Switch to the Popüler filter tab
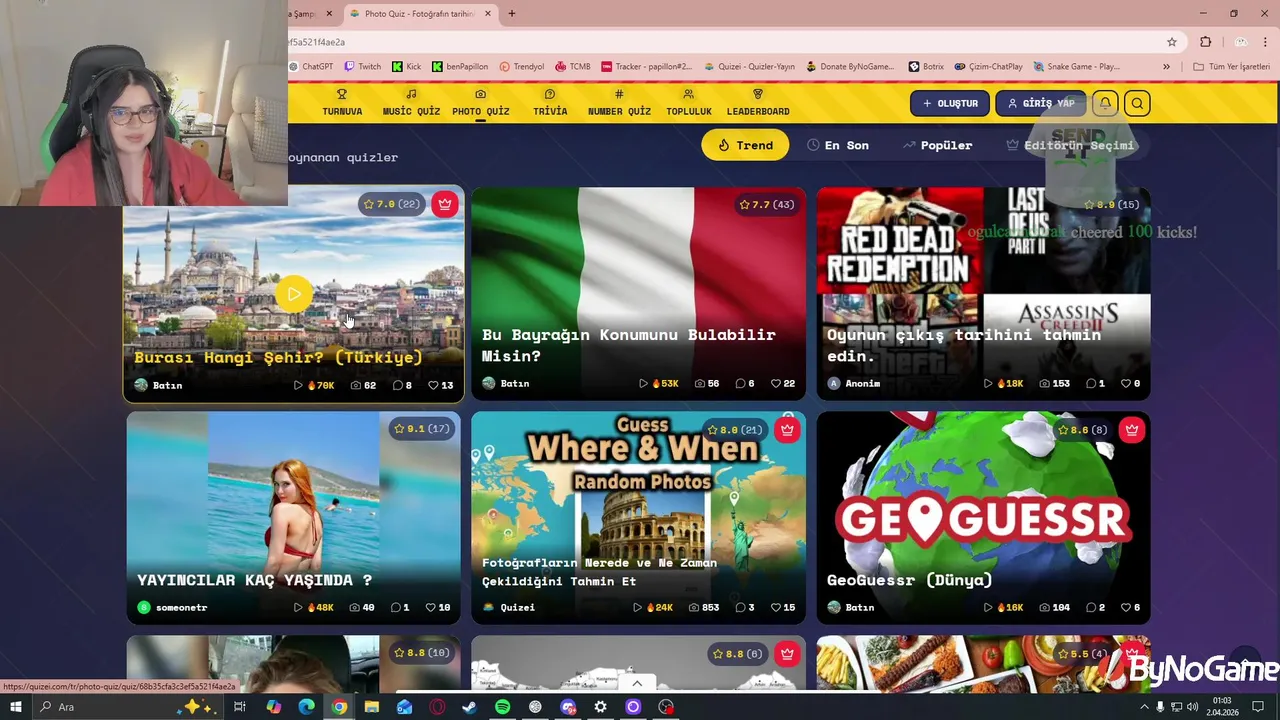This screenshot has height=720, width=1280. point(937,145)
